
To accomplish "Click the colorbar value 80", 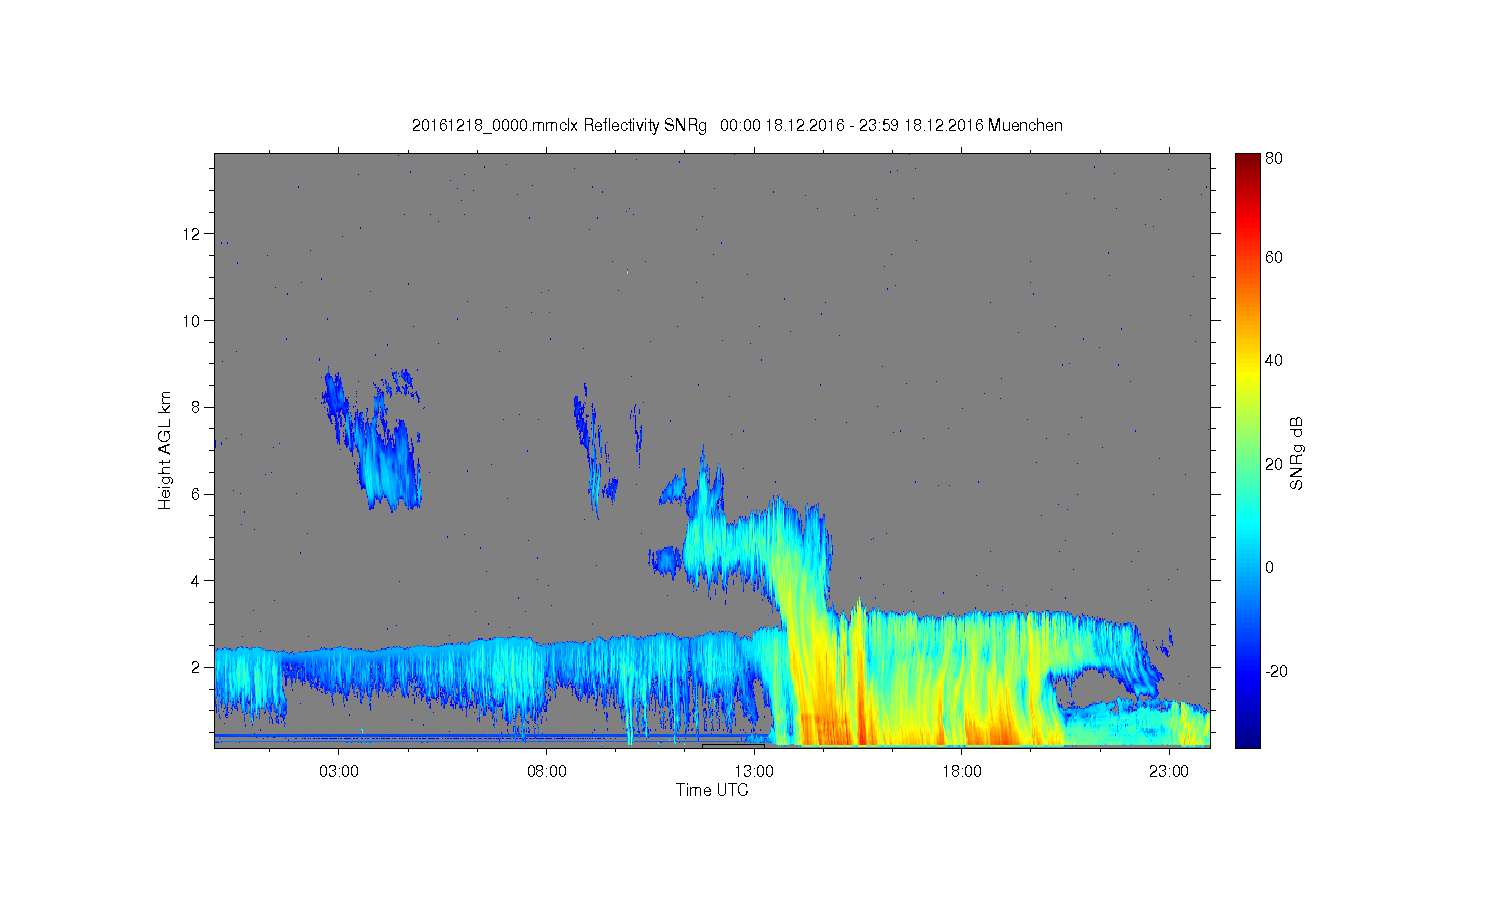I will [x=1274, y=158].
